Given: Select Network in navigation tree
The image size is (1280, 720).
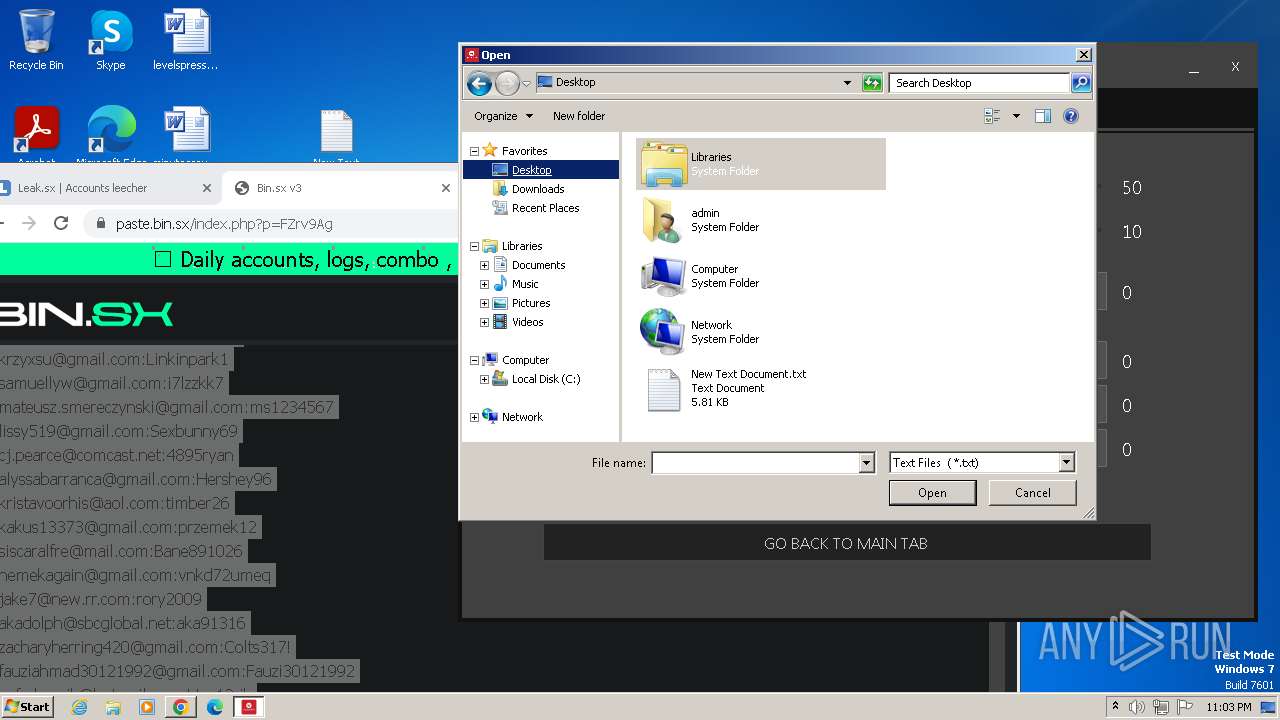Looking at the screenshot, I should click(522, 417).
